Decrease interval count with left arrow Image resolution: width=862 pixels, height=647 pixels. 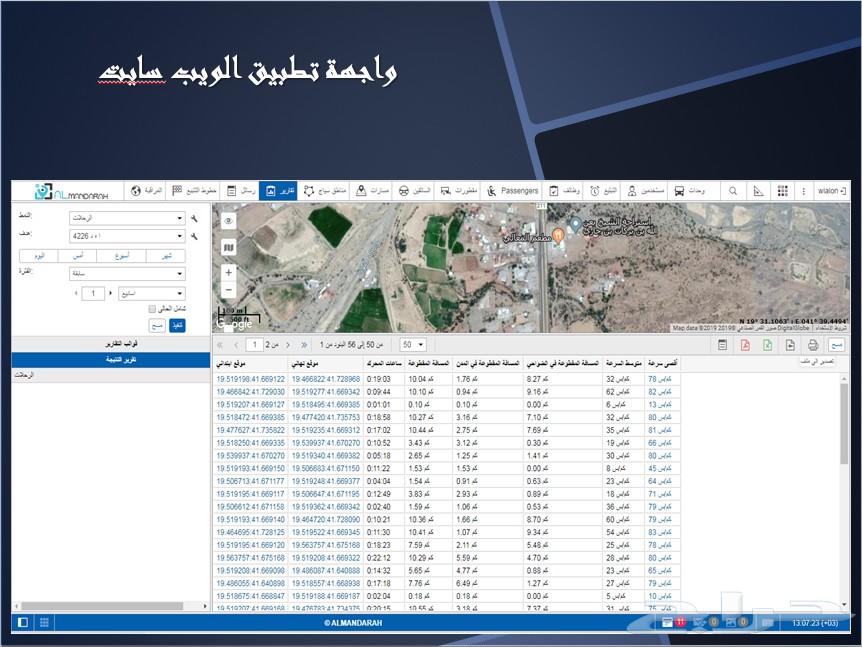[76, 293]
